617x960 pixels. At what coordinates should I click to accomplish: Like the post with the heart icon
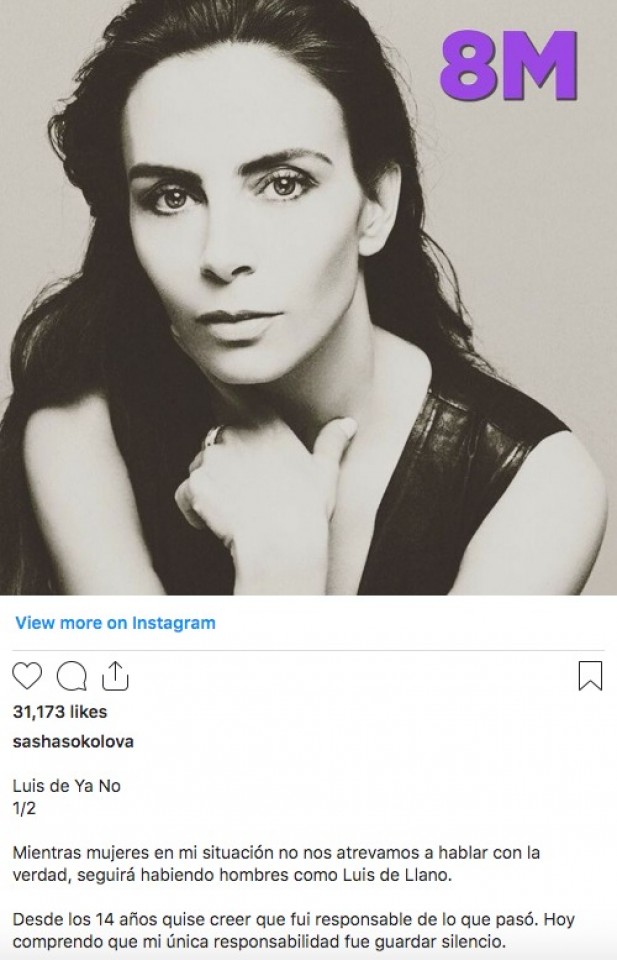[27, 677]
